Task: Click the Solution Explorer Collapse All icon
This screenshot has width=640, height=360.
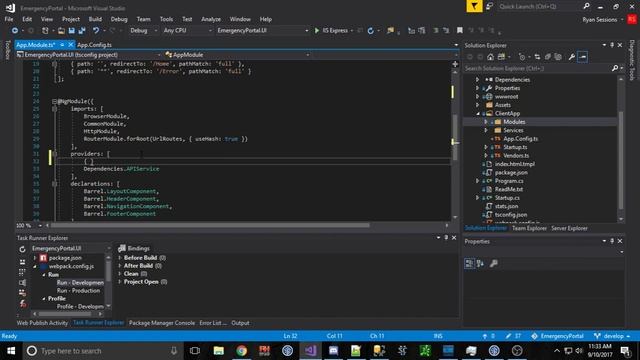Action: pos(547,57)
